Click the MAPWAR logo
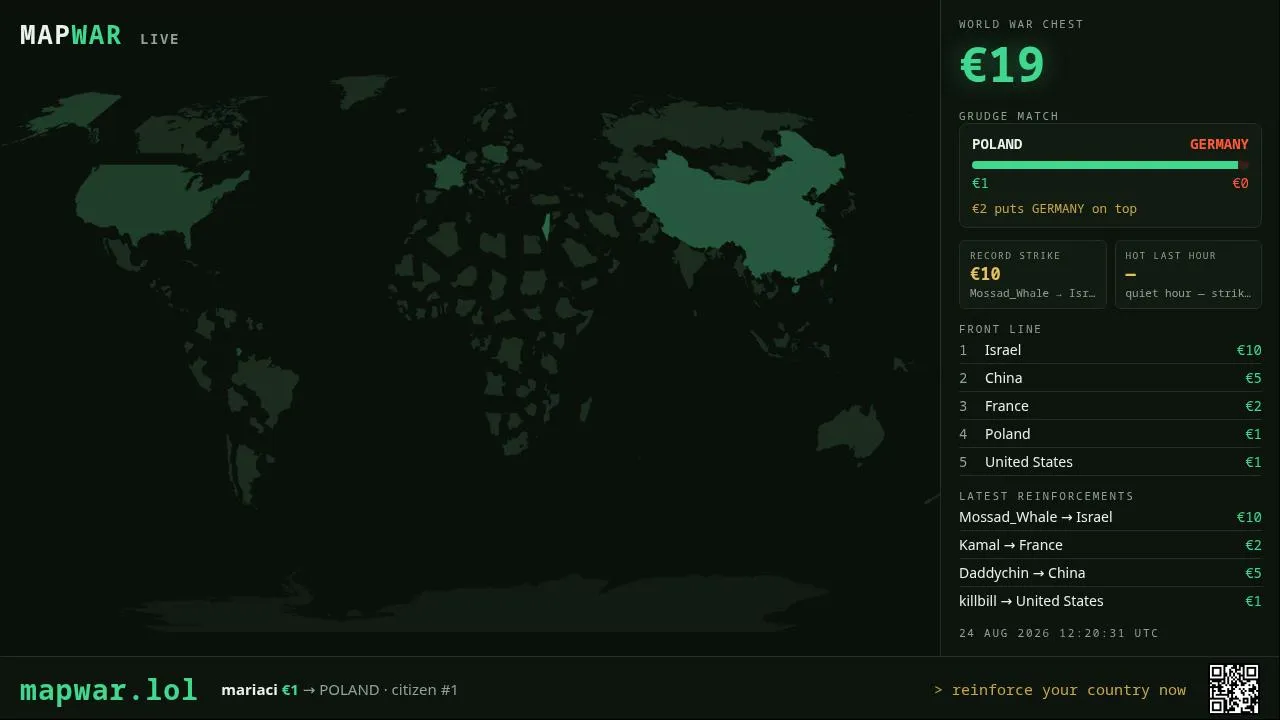1280x720 pixels. tap(70, 35)
